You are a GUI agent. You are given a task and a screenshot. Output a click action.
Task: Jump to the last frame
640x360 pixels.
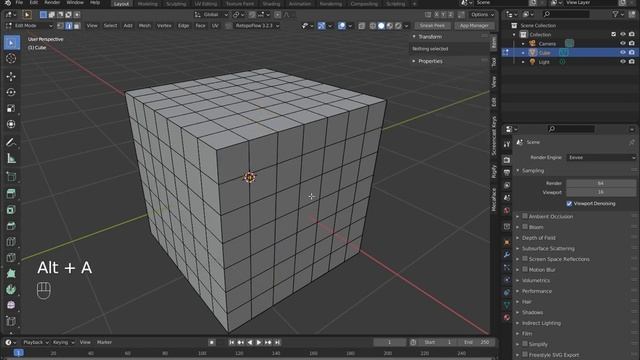click(277, 342)
